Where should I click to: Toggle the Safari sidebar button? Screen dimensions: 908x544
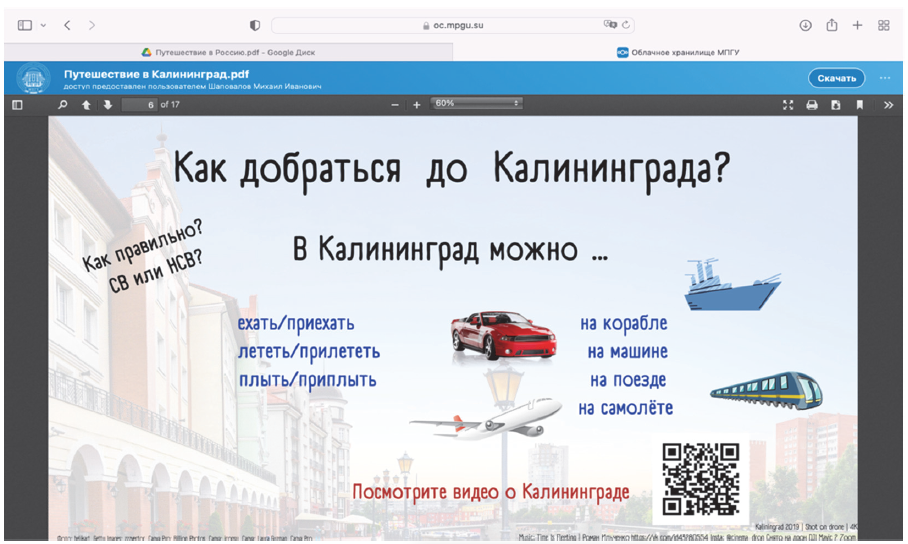tap(25, 25)
